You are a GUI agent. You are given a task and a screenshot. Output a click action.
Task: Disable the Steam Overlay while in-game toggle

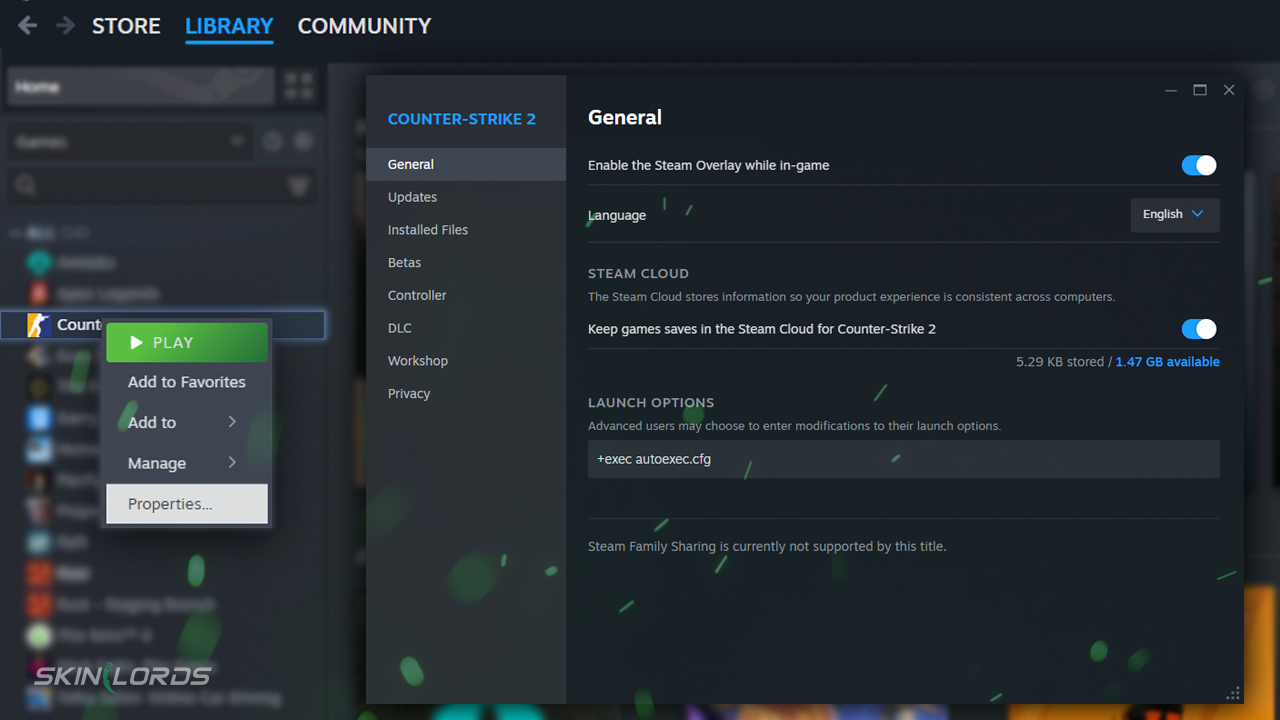coord(1198,166)
